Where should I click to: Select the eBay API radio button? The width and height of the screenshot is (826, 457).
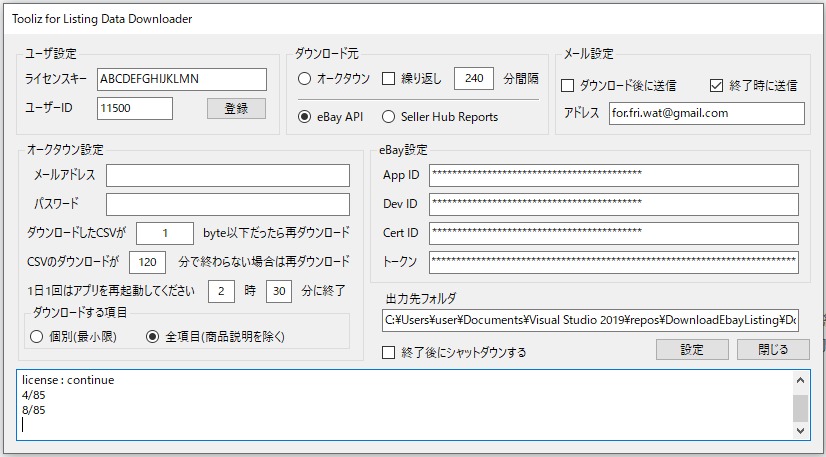pyautogui.click(x=305, y=117)
